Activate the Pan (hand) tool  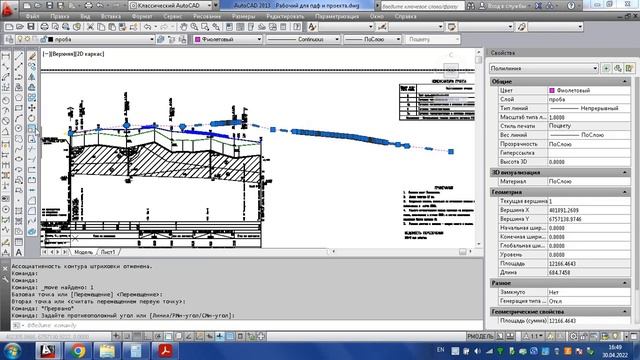tap(184, 27)
